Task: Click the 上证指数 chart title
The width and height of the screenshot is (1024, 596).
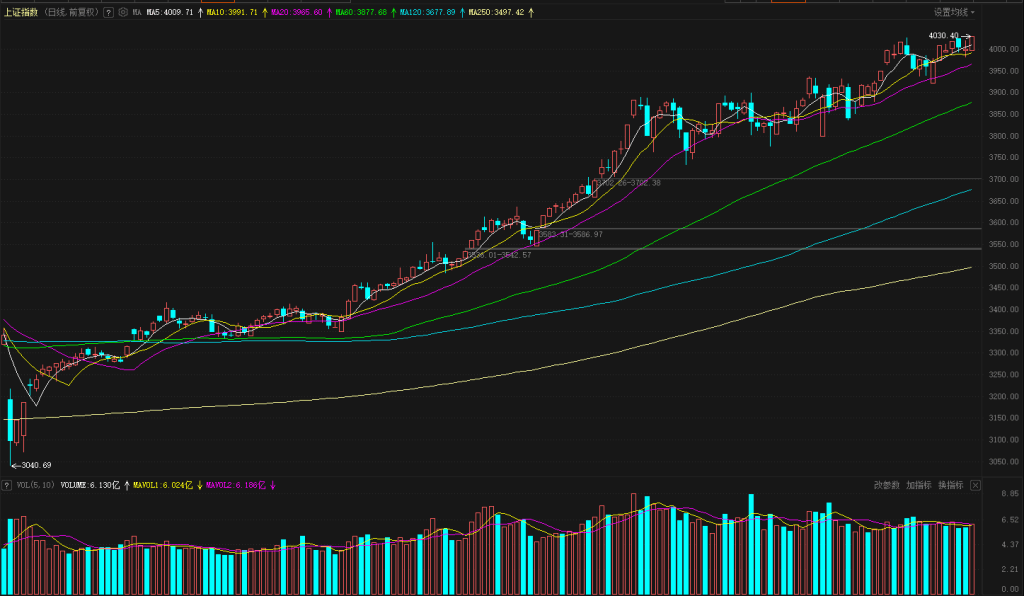Action: click(20, 13)
